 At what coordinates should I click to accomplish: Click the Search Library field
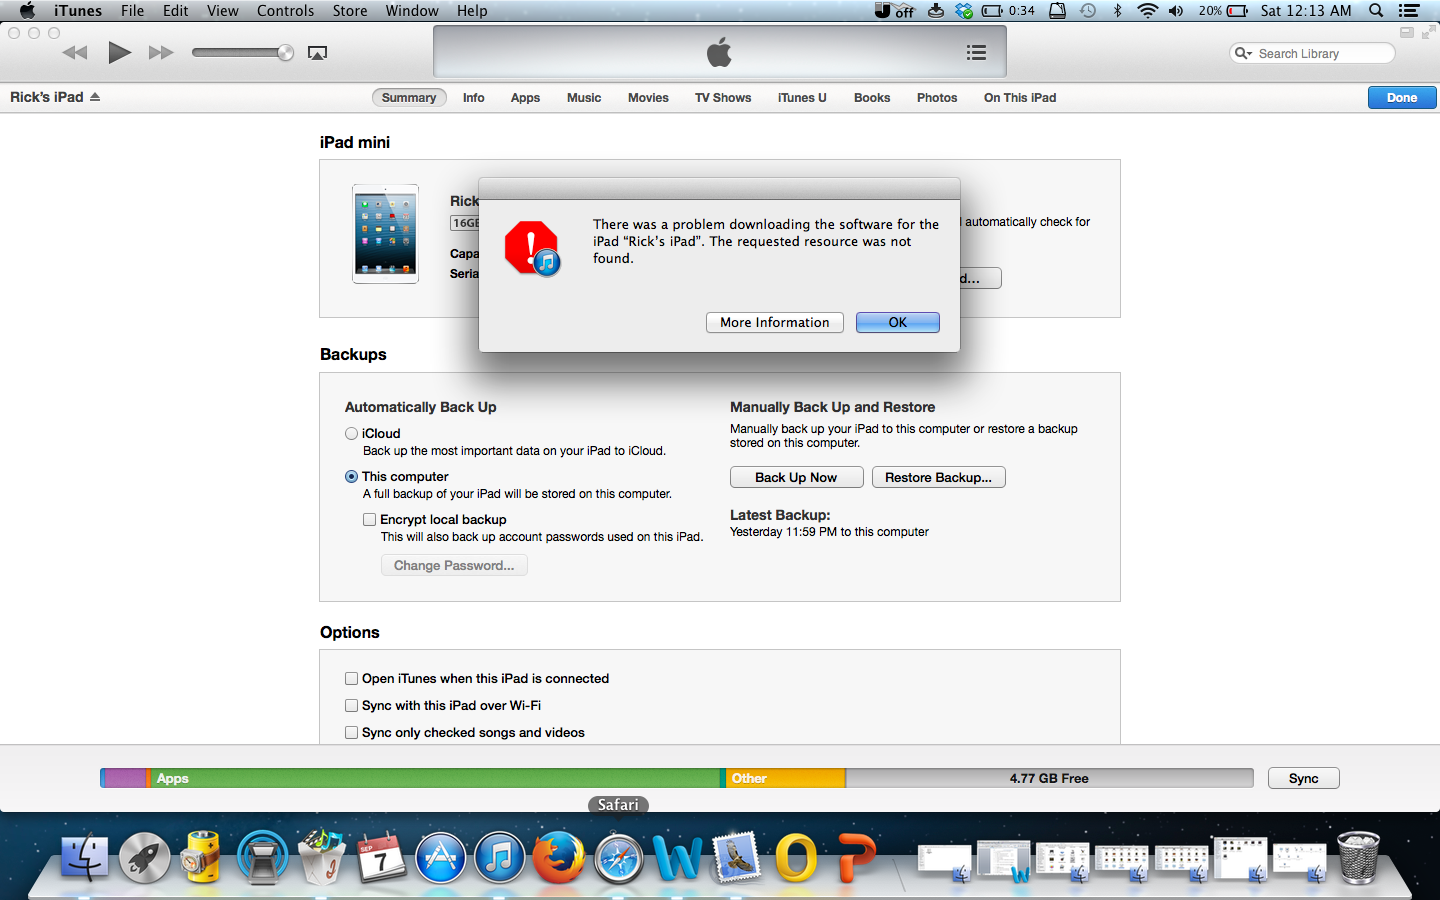[1312, 53]
